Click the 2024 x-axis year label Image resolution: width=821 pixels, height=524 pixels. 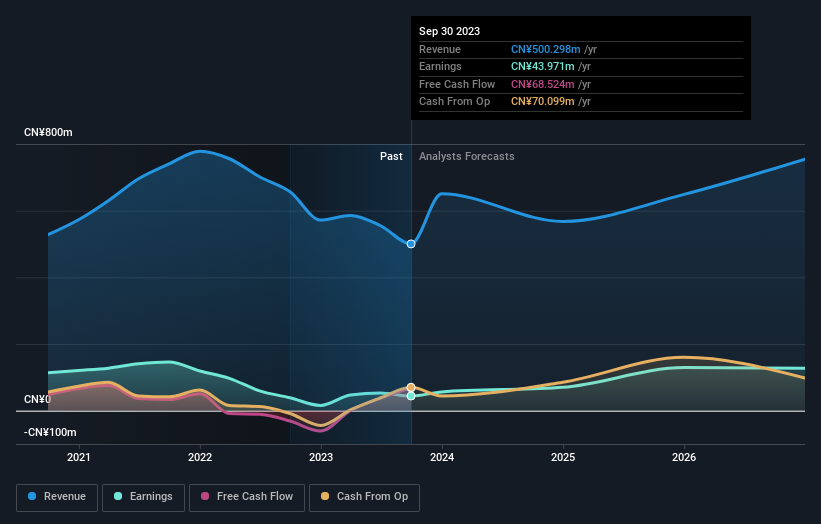[442, 458]
